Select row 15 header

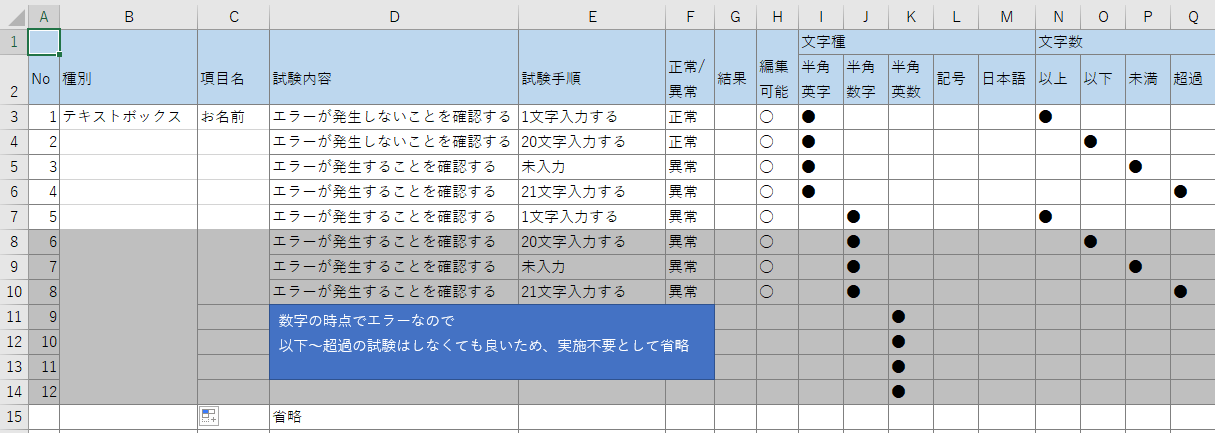[x=14, y=416]
